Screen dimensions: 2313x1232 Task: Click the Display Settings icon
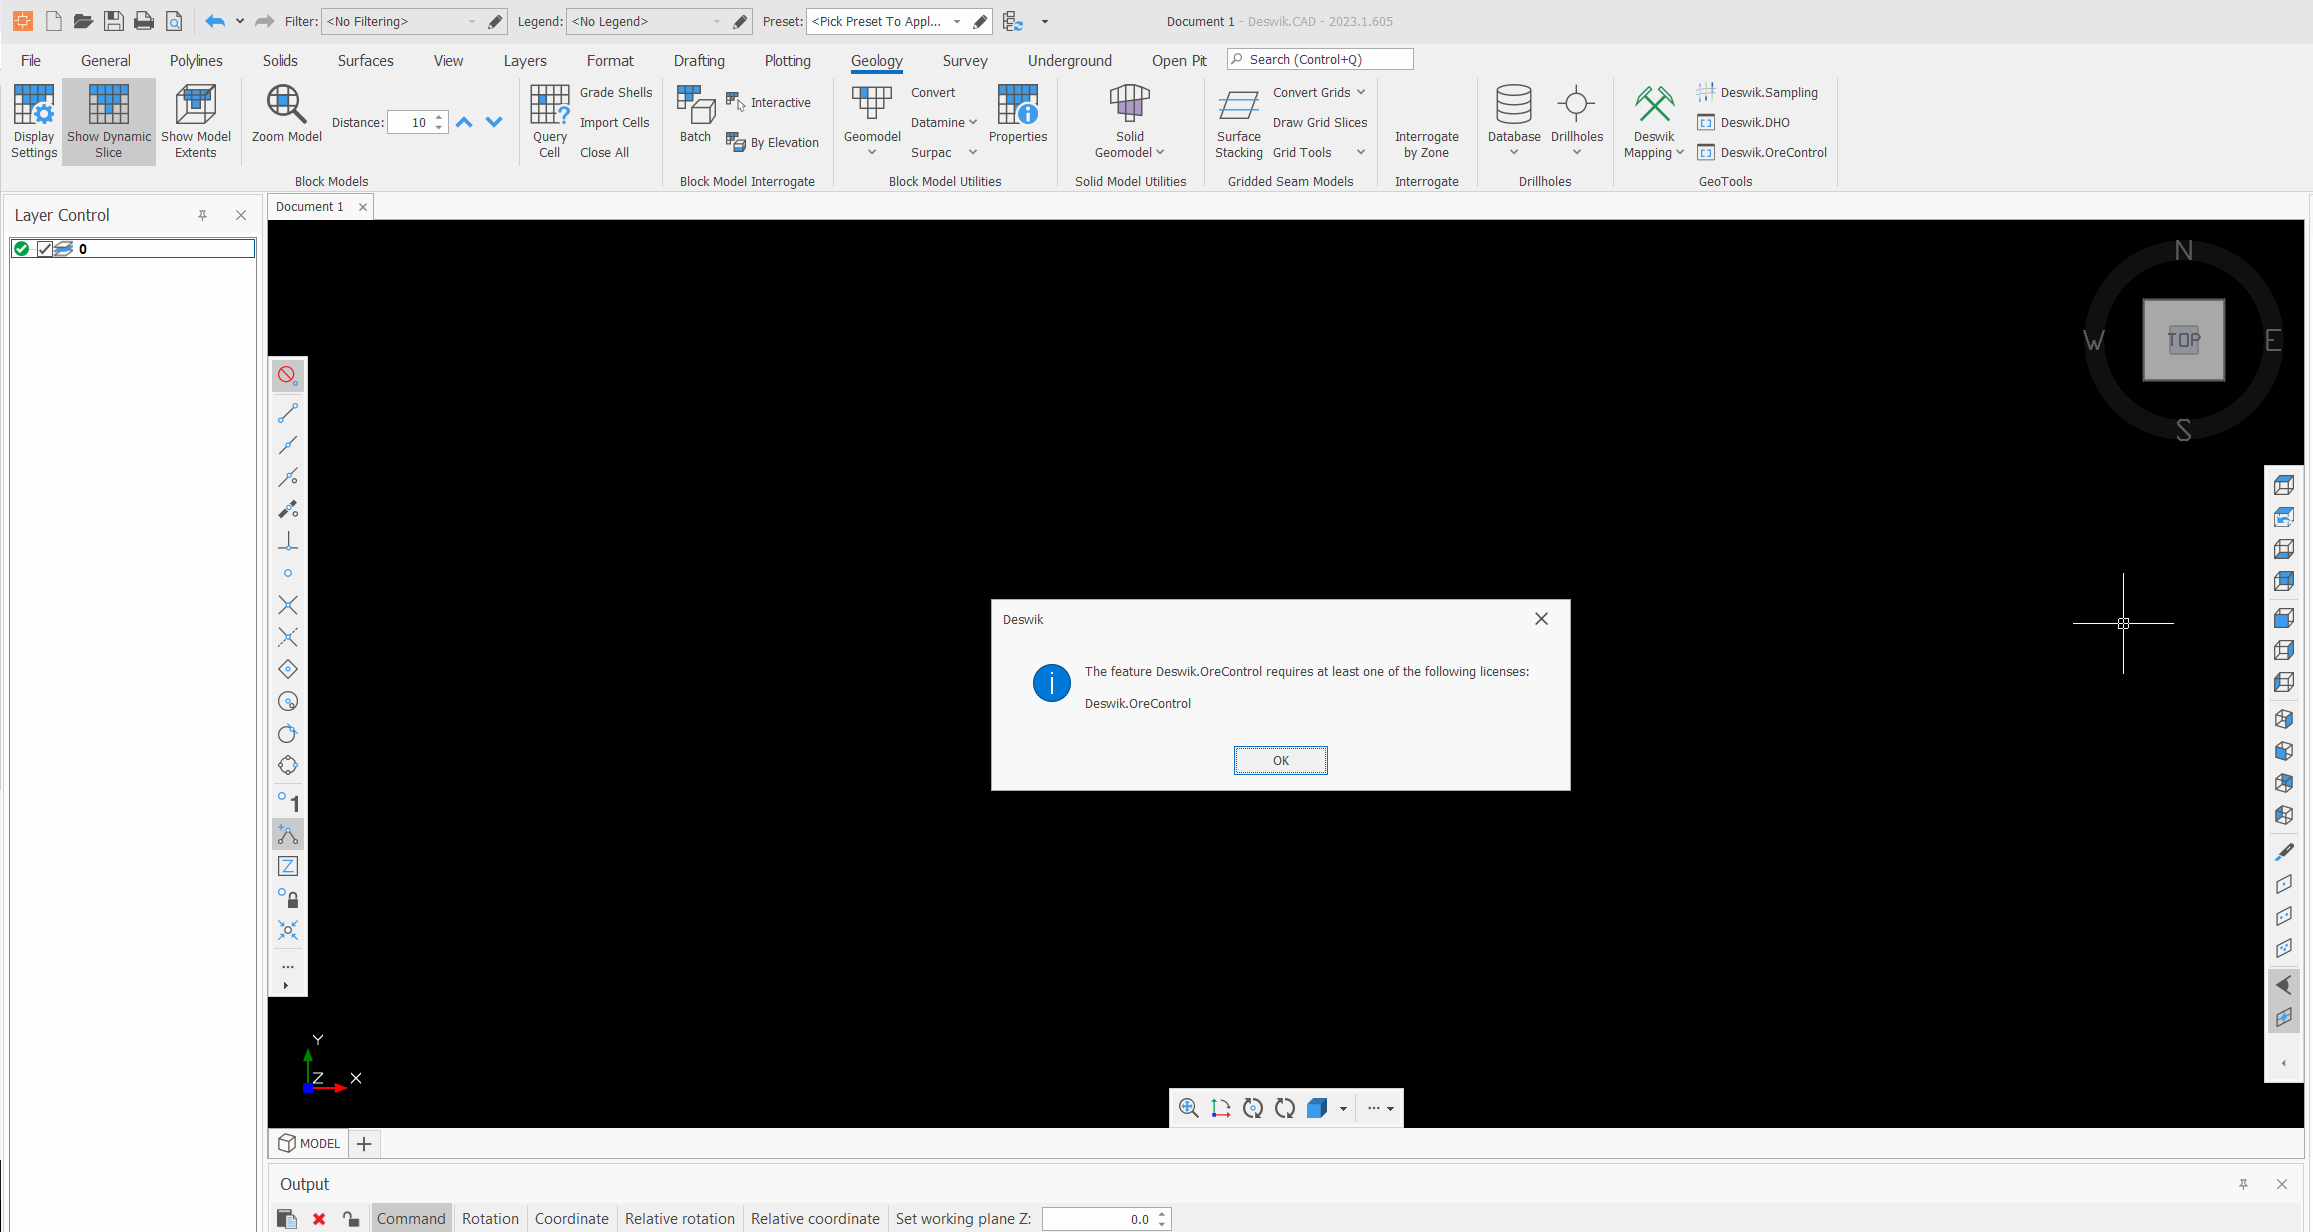click(34, 105)
